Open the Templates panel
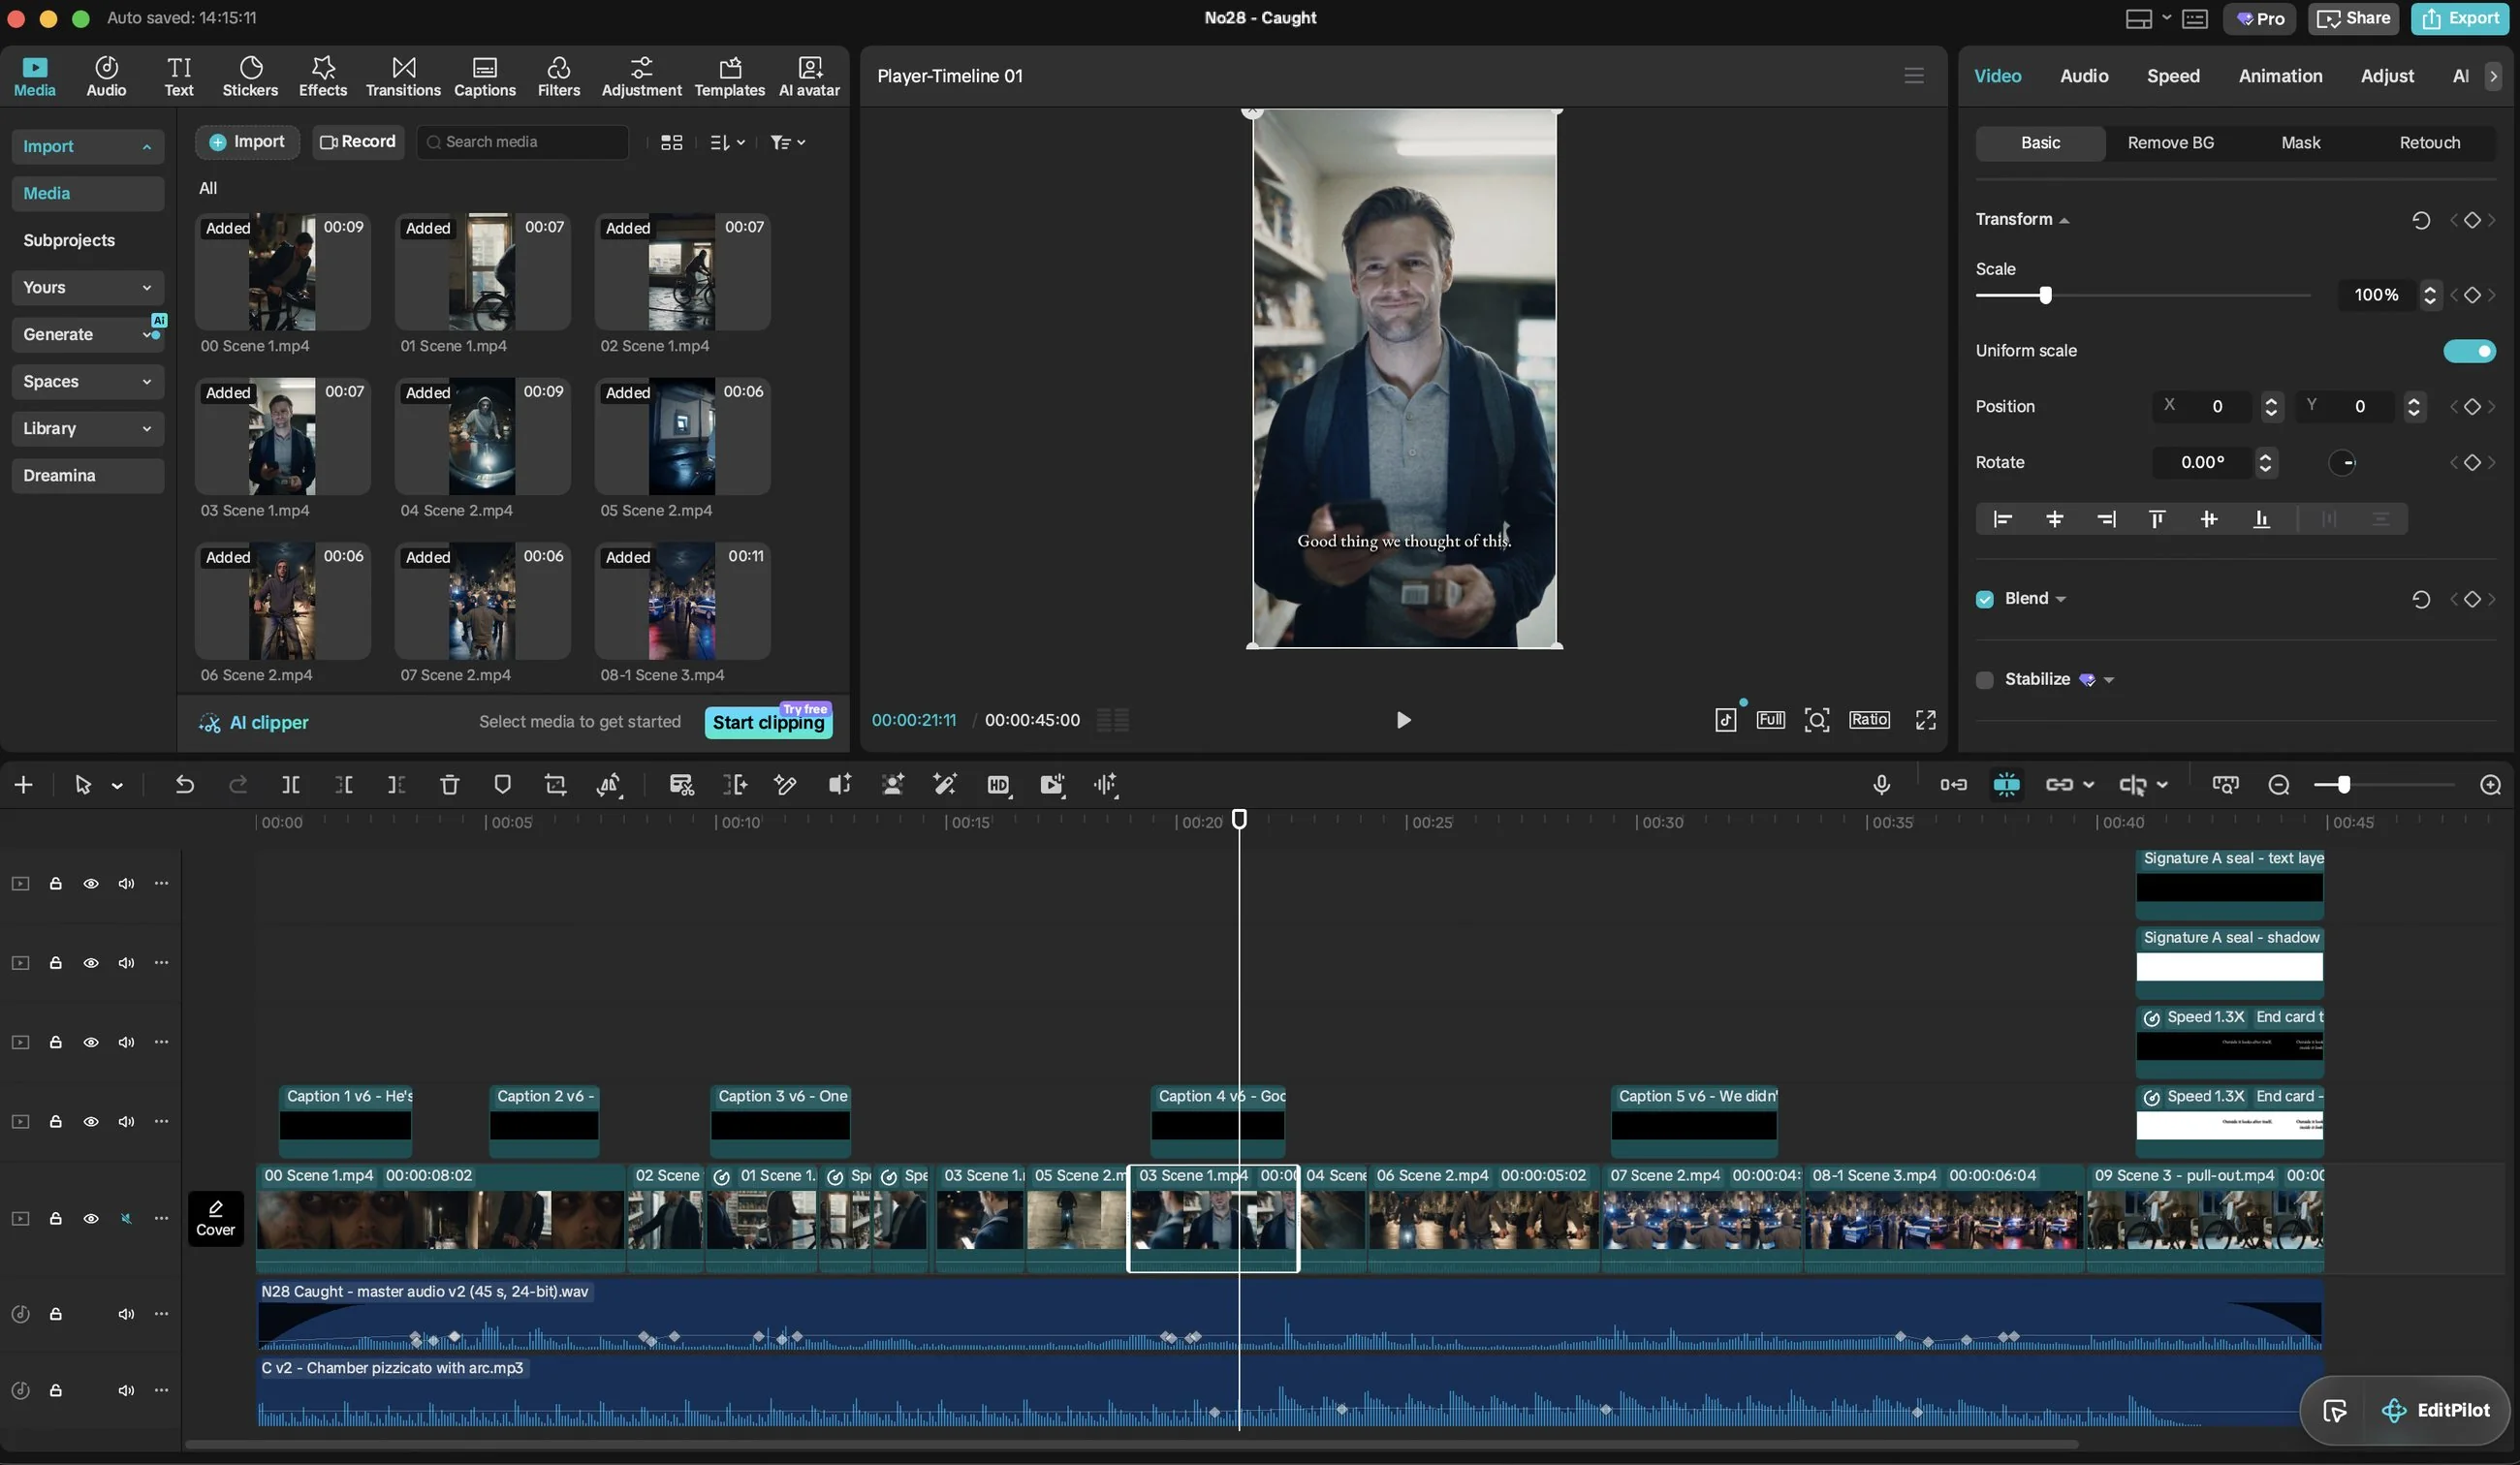 pos(730,76)
